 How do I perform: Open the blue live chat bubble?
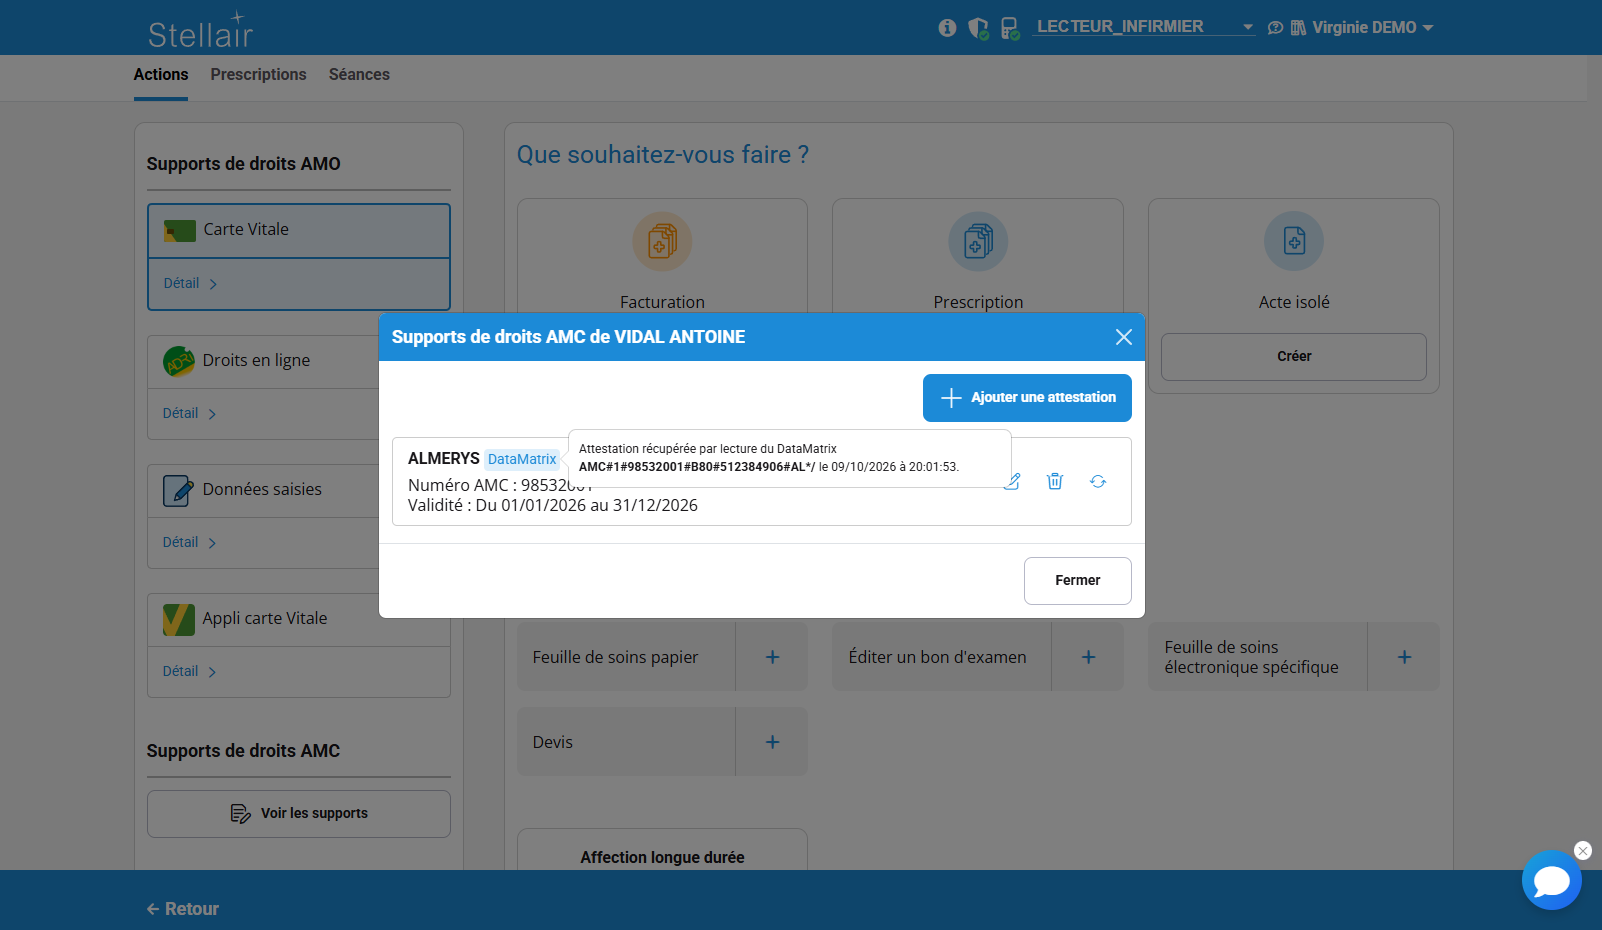1552,880
